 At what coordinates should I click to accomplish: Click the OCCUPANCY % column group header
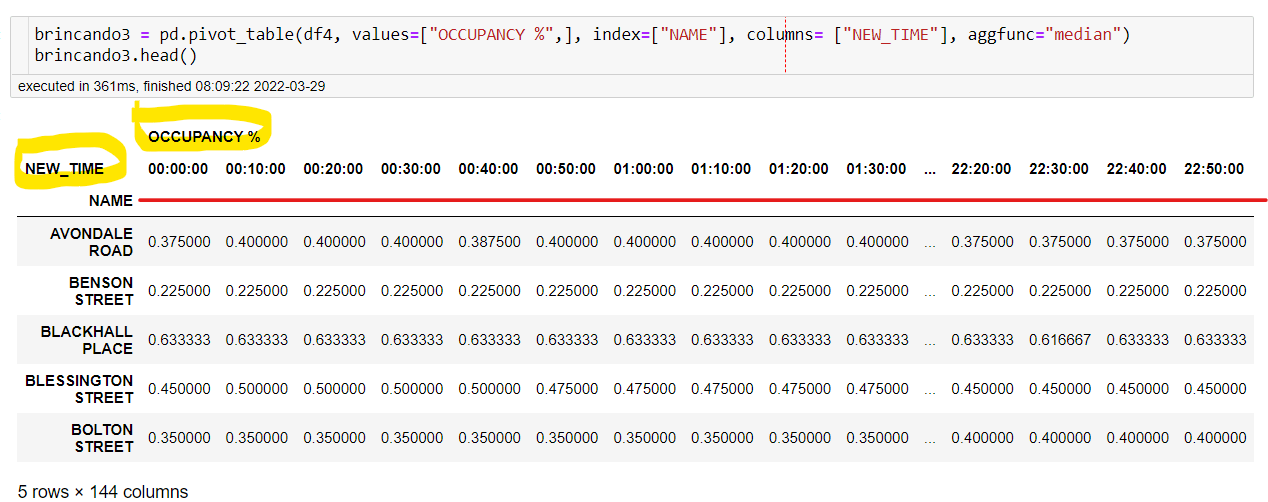point(204,137)
